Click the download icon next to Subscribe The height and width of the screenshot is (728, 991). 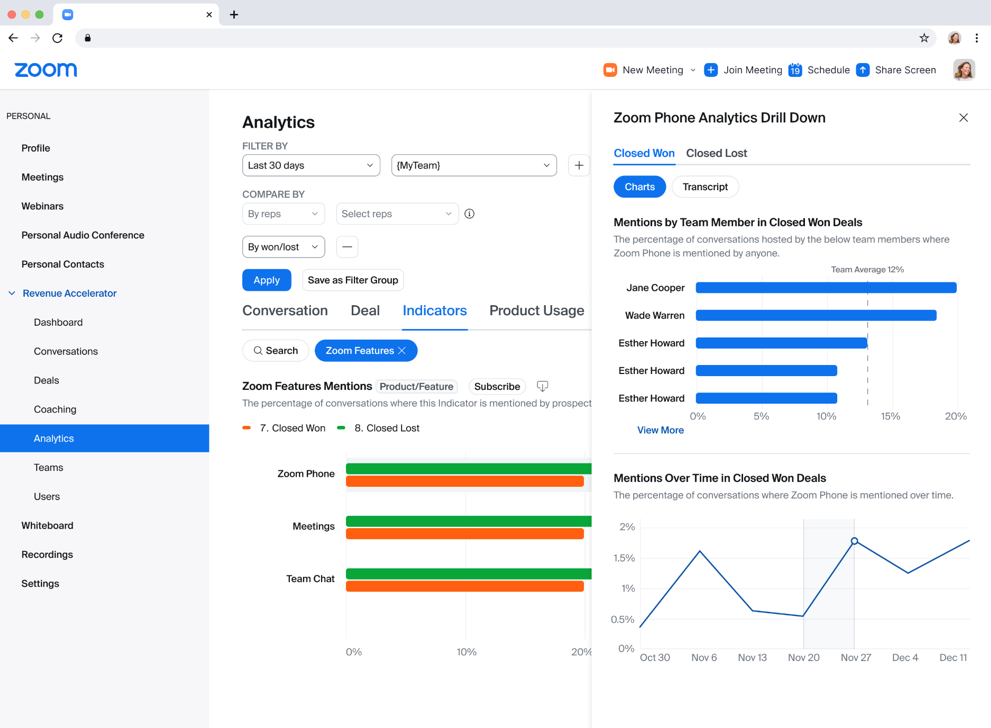click(x=542, y=386)
